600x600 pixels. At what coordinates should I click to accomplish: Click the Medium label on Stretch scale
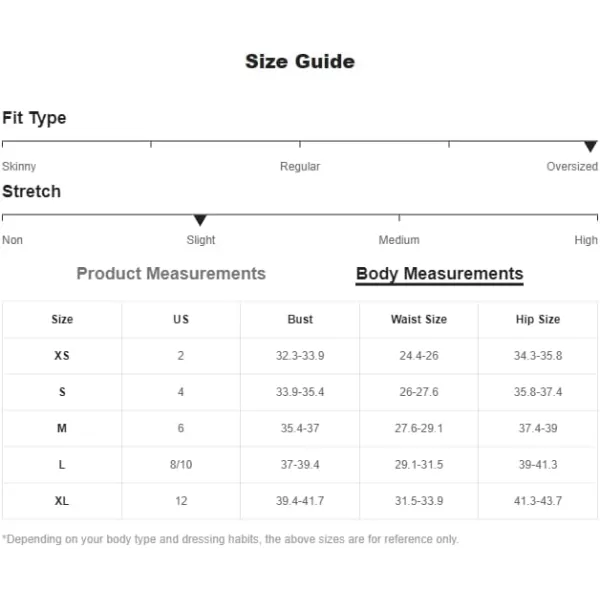399,240
